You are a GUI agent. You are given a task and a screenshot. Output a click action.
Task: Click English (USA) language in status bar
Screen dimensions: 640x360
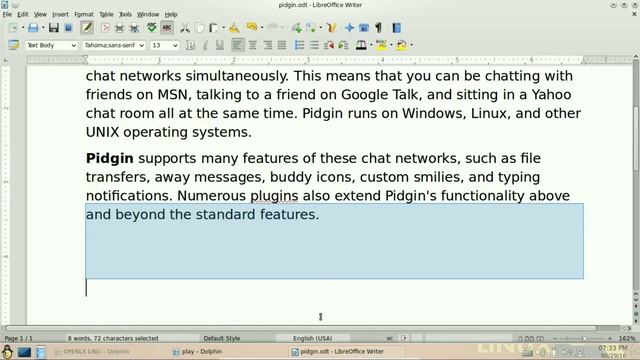(313, 338)
